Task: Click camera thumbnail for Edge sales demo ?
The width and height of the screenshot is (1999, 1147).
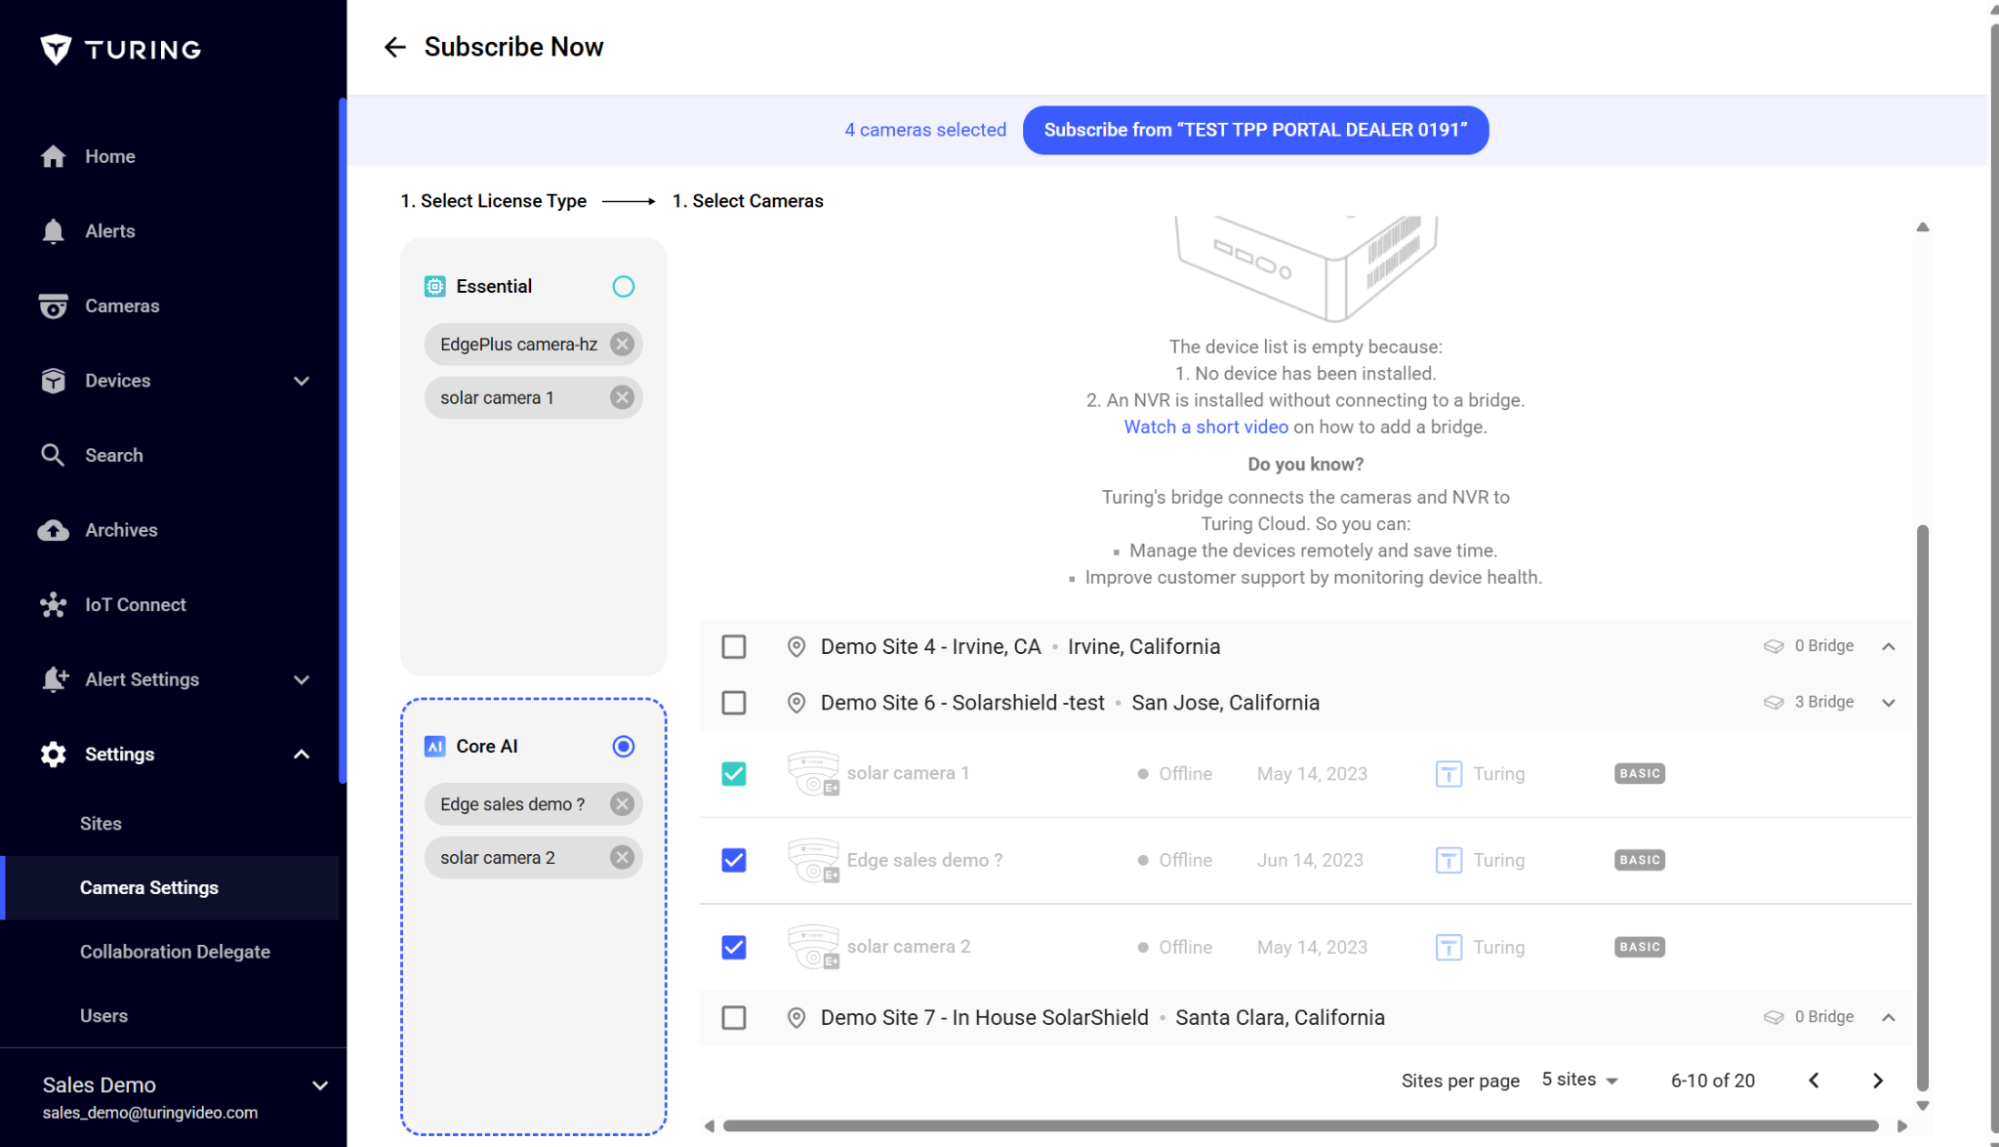Action: [x=813, y=860]
